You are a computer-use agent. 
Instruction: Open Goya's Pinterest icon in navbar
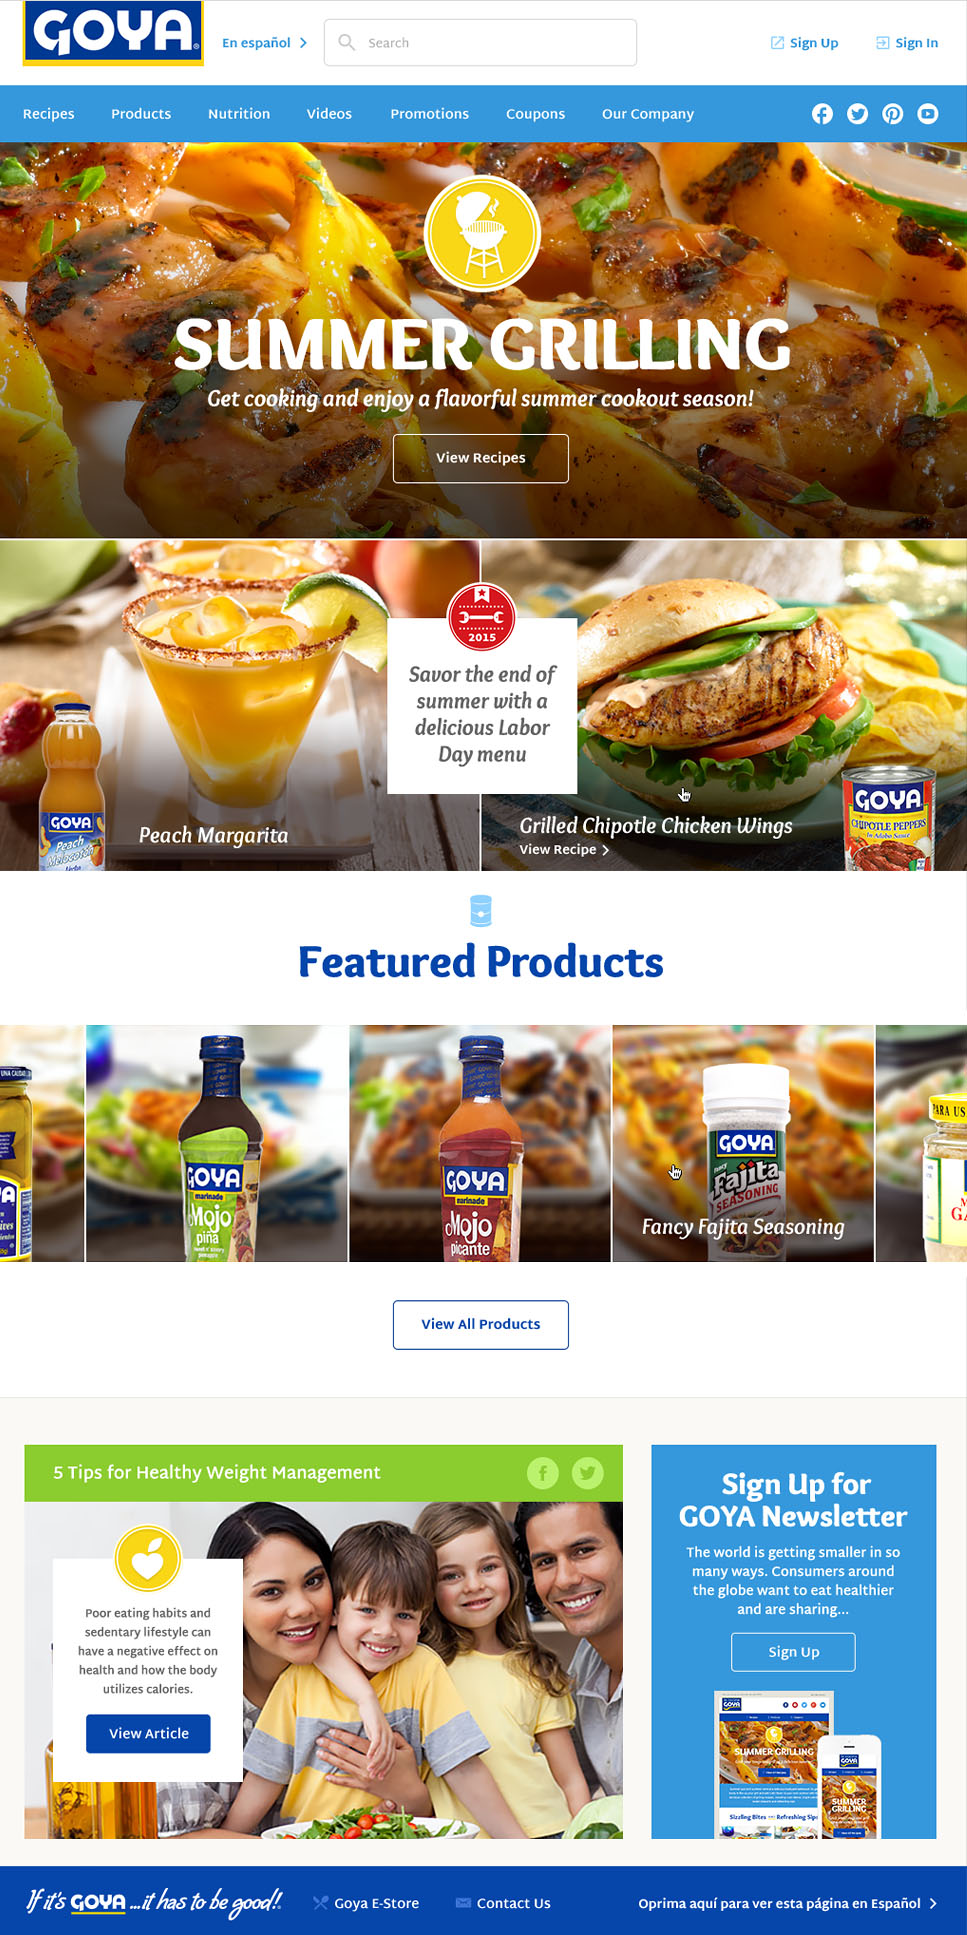(892, 114)
